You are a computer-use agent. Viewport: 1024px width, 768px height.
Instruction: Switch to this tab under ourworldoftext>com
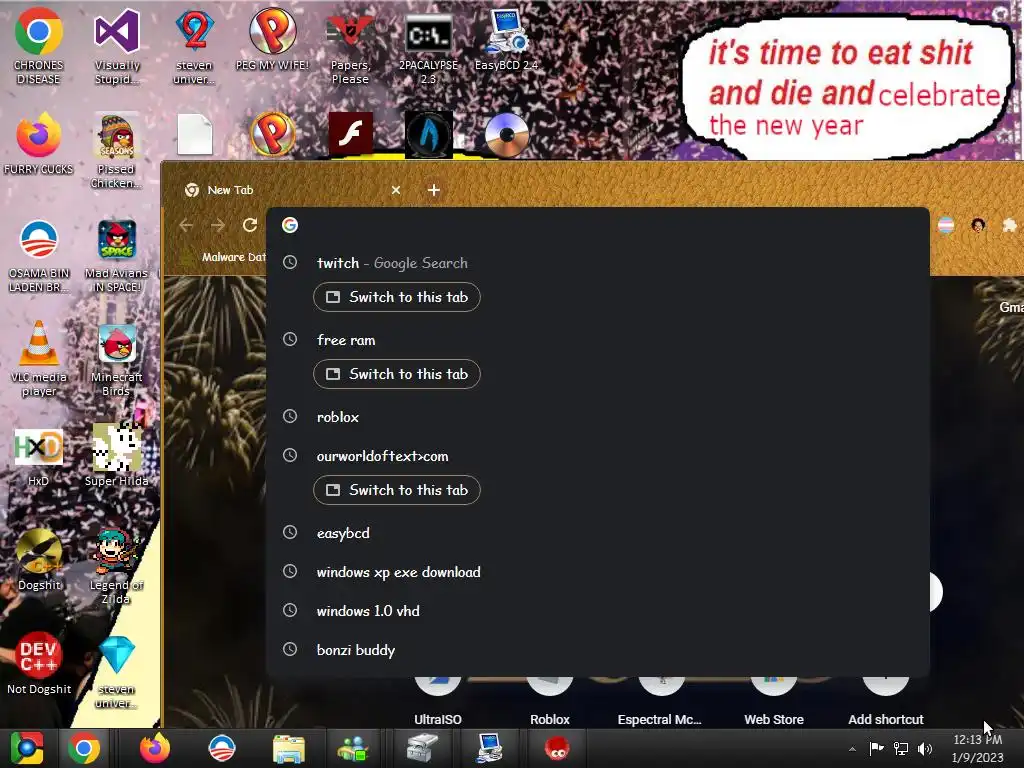[x=397, y=490]
